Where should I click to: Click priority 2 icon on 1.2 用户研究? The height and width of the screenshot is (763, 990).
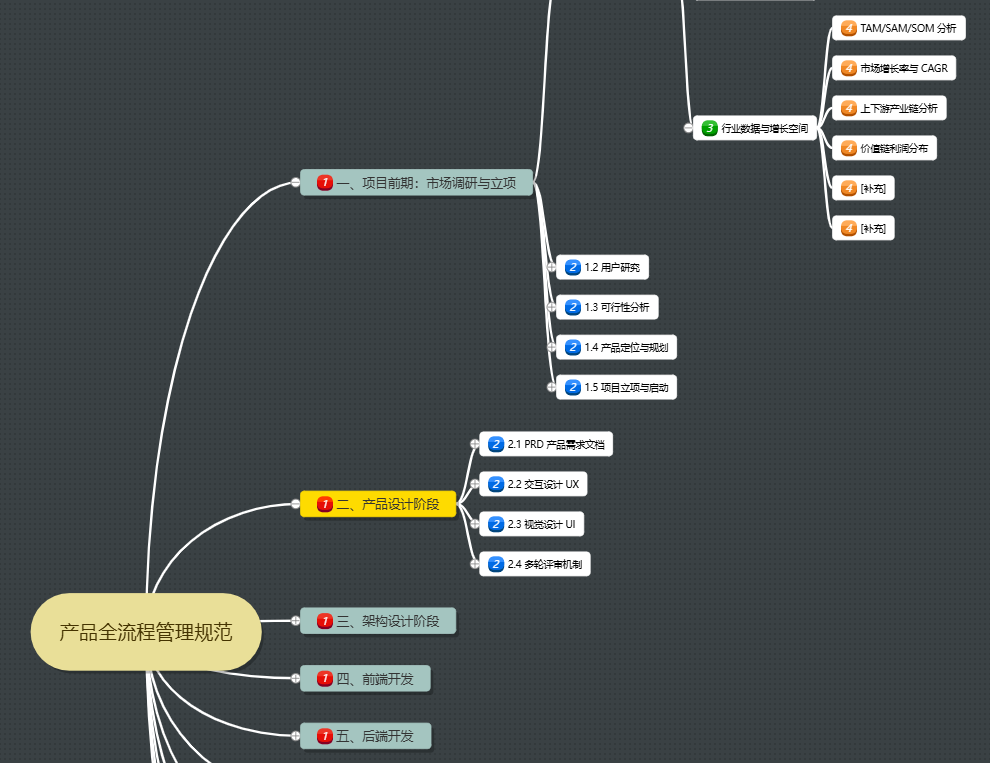pos(573,267)
